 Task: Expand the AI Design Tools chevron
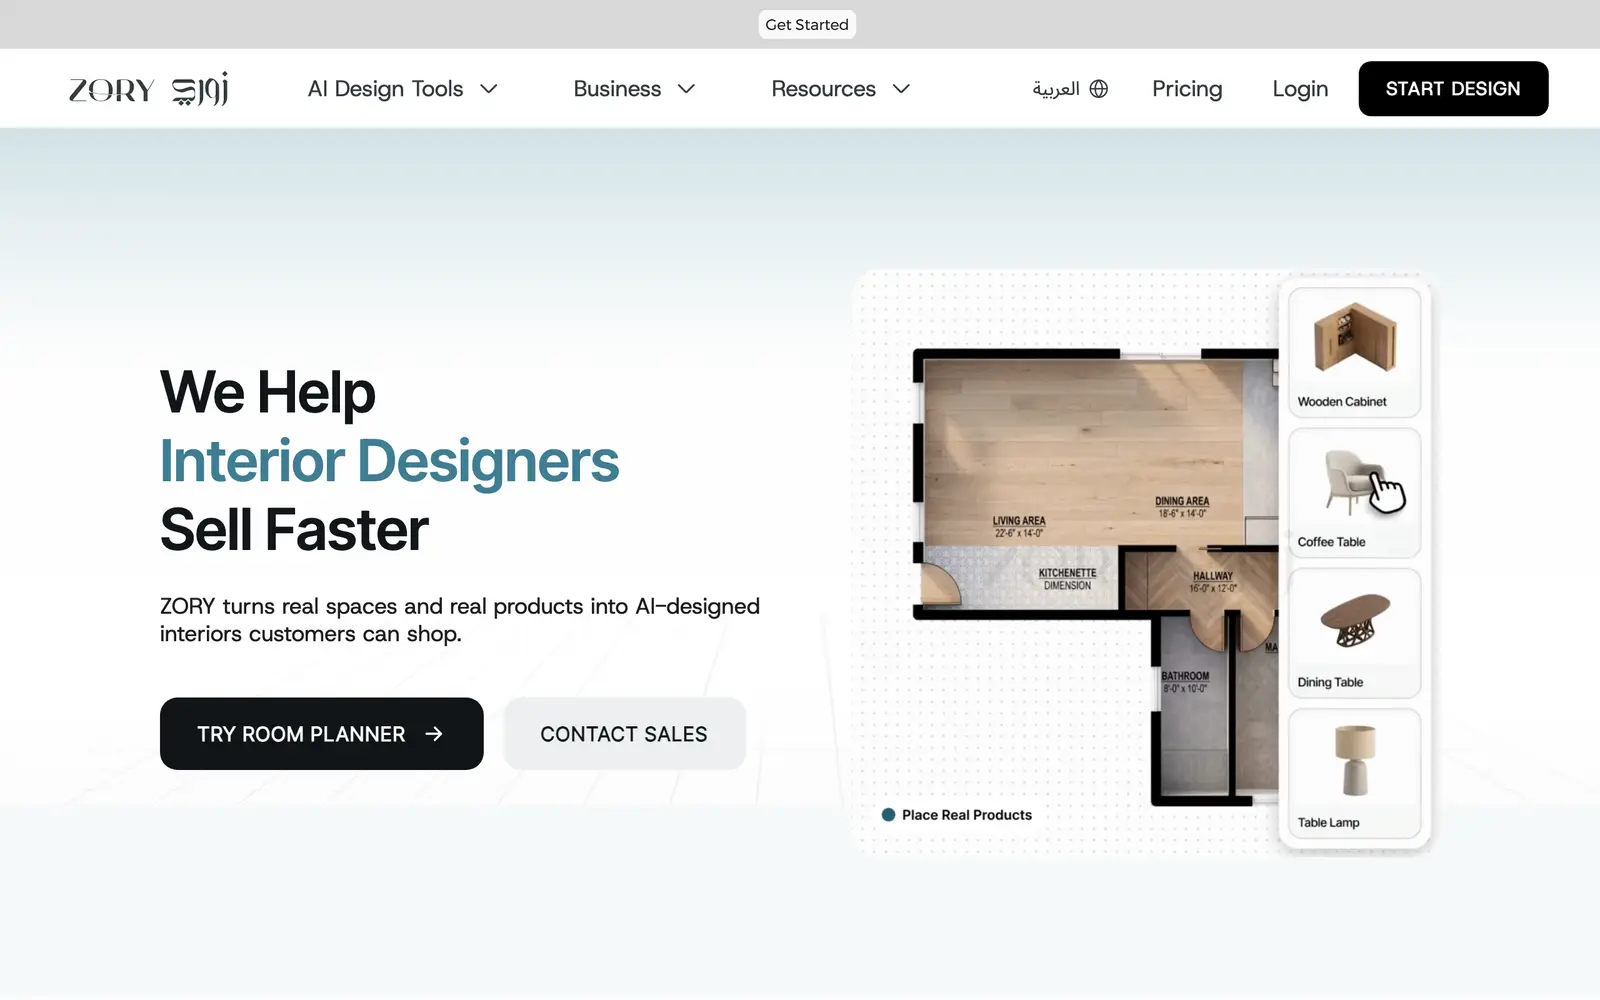pos(489,89)
